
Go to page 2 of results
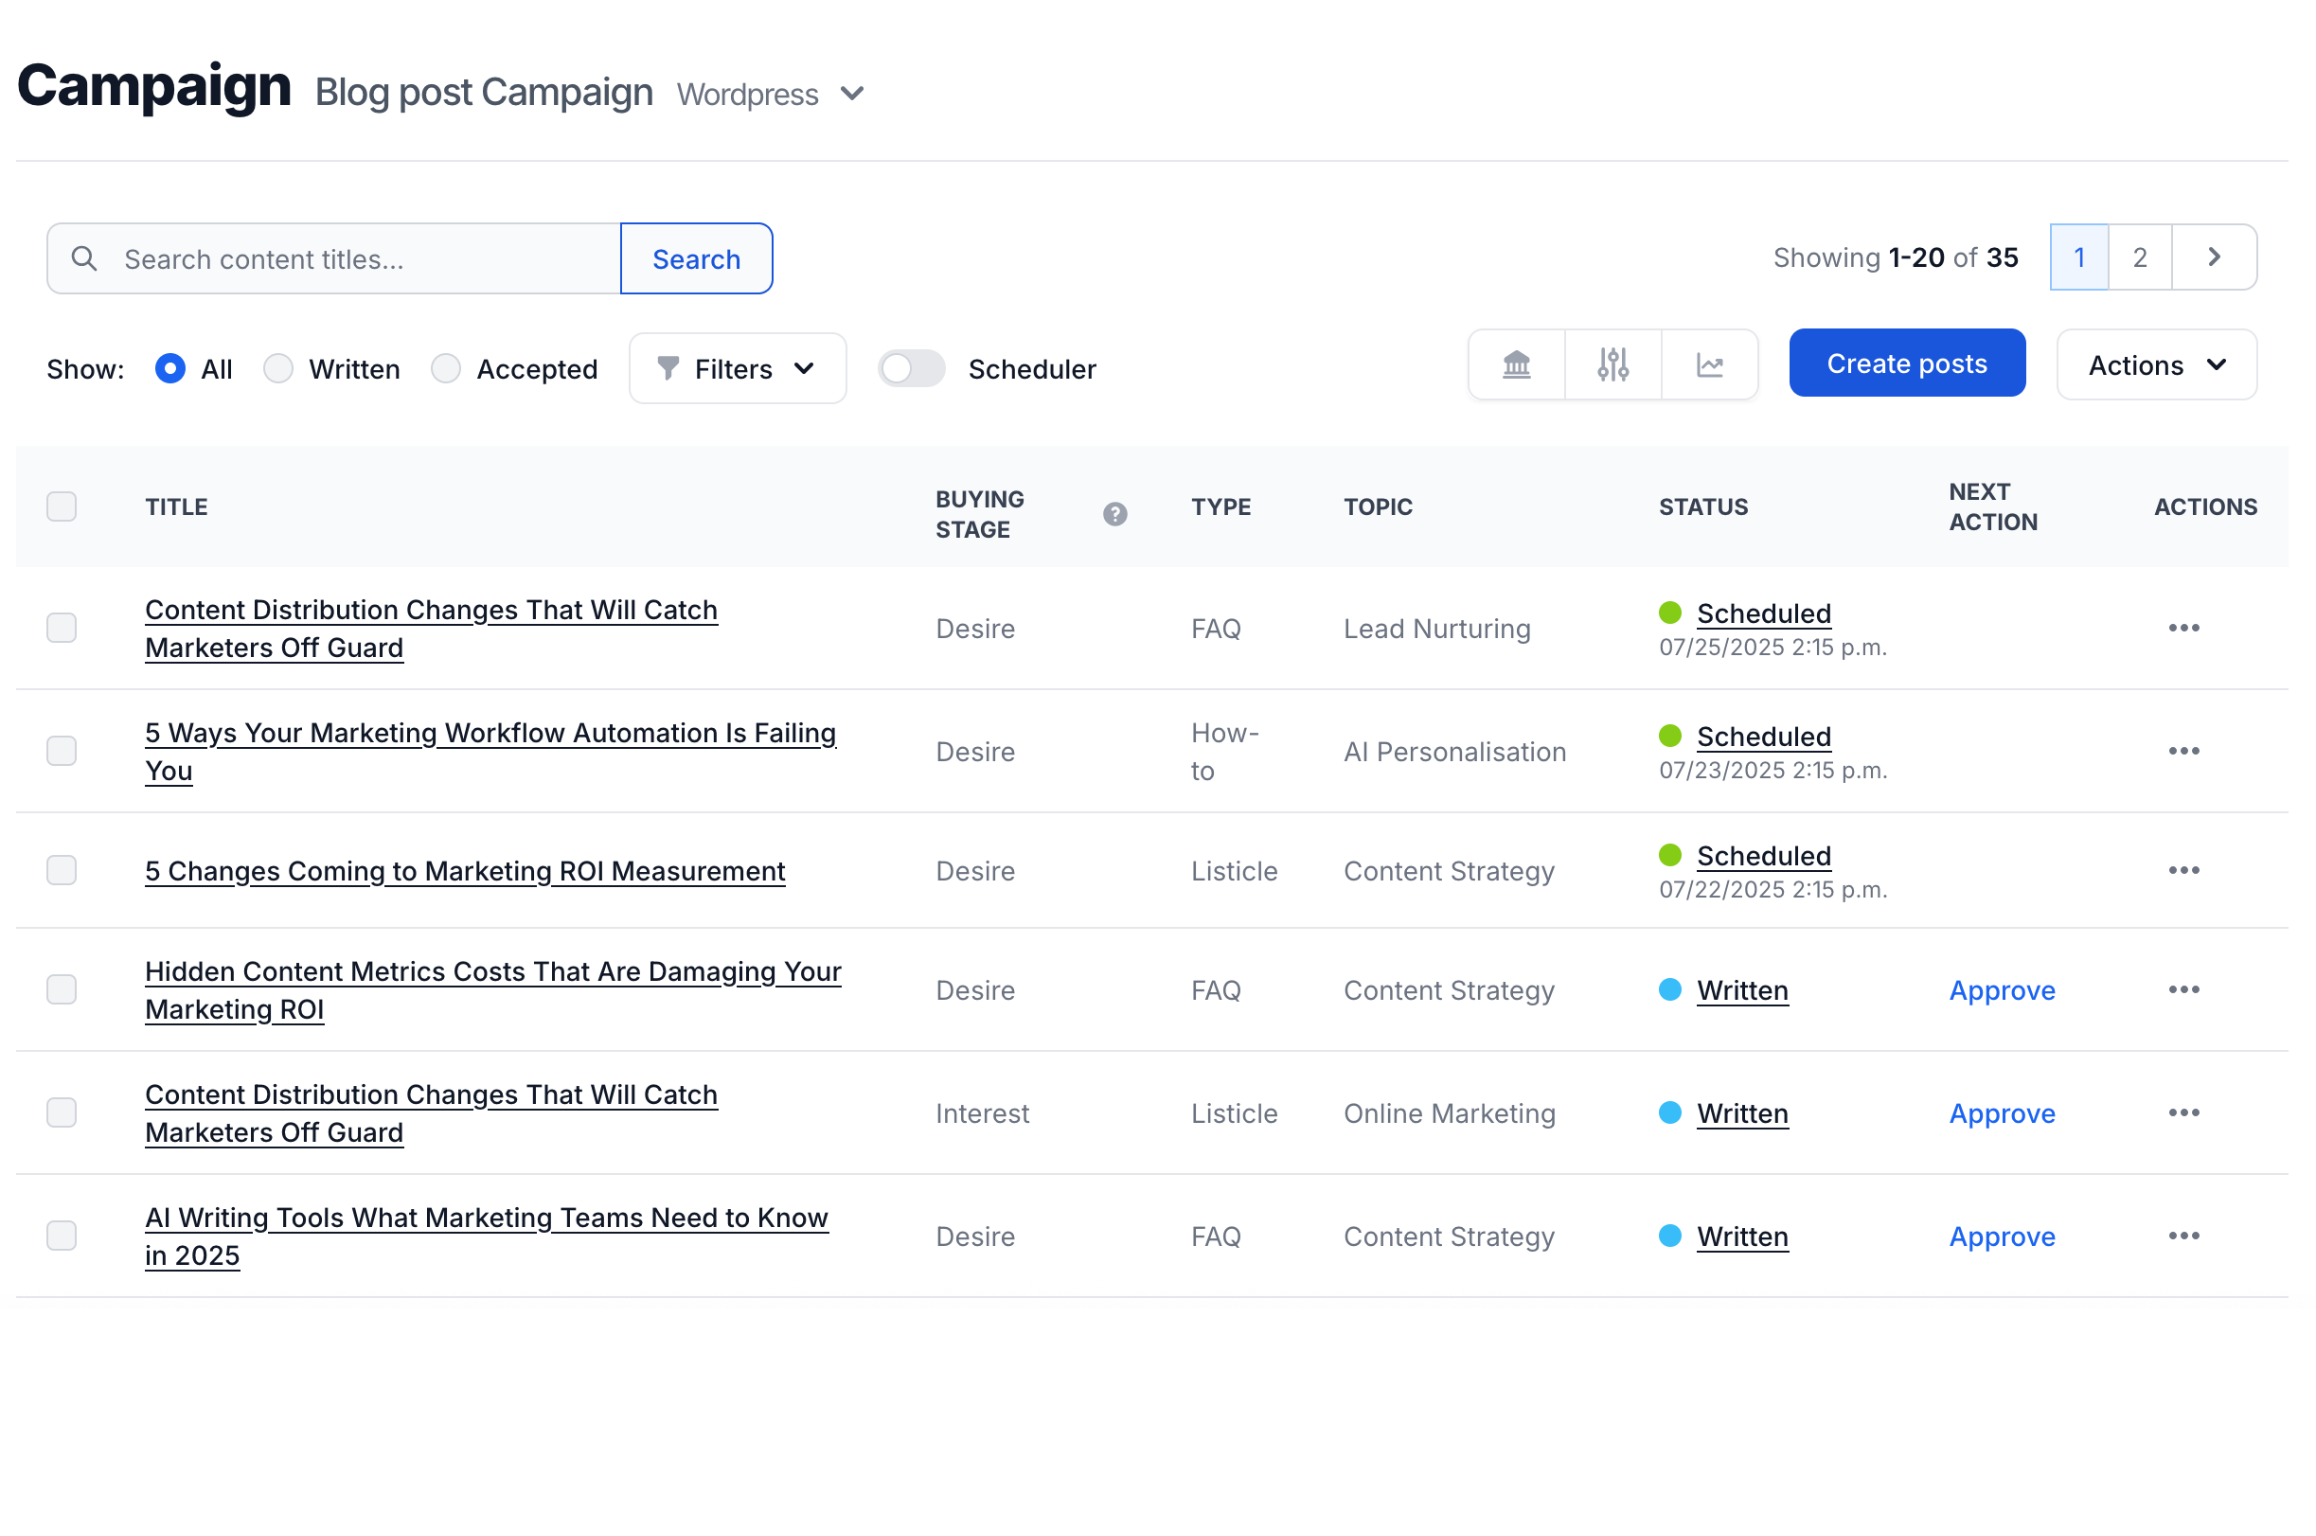pos(2139,257)
